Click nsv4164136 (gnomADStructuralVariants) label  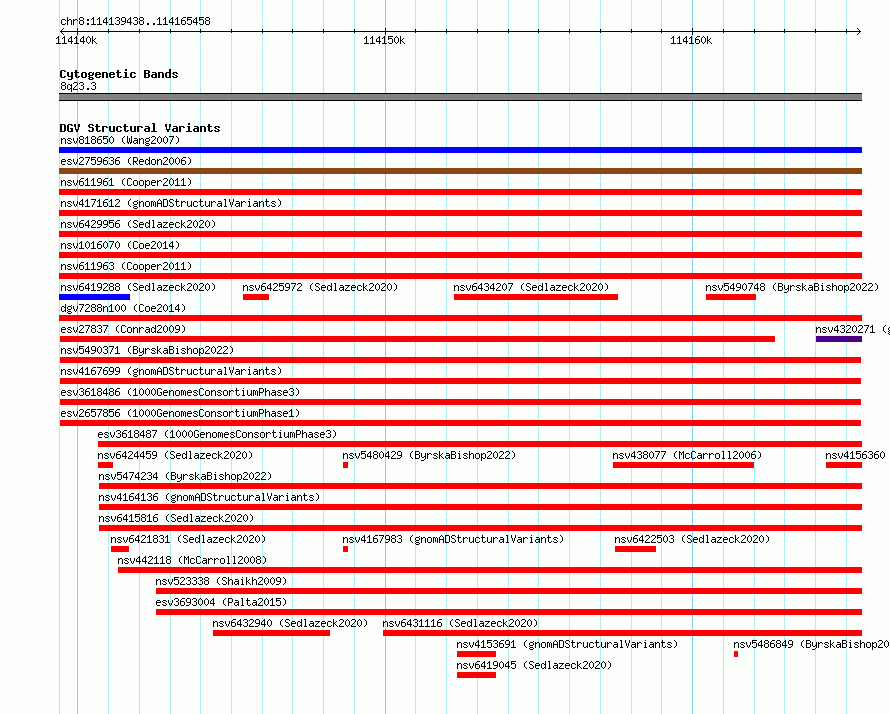click(x=209, y=497)
